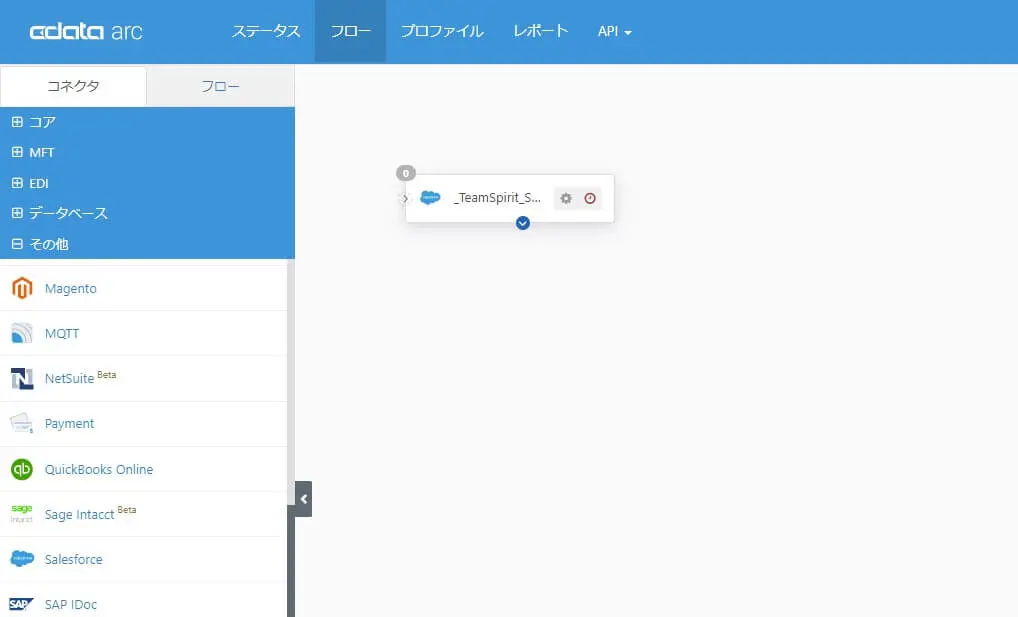Click the NetSuite connector icon
This screenshot has width=1018, height=617.
(x=22, y=379)
